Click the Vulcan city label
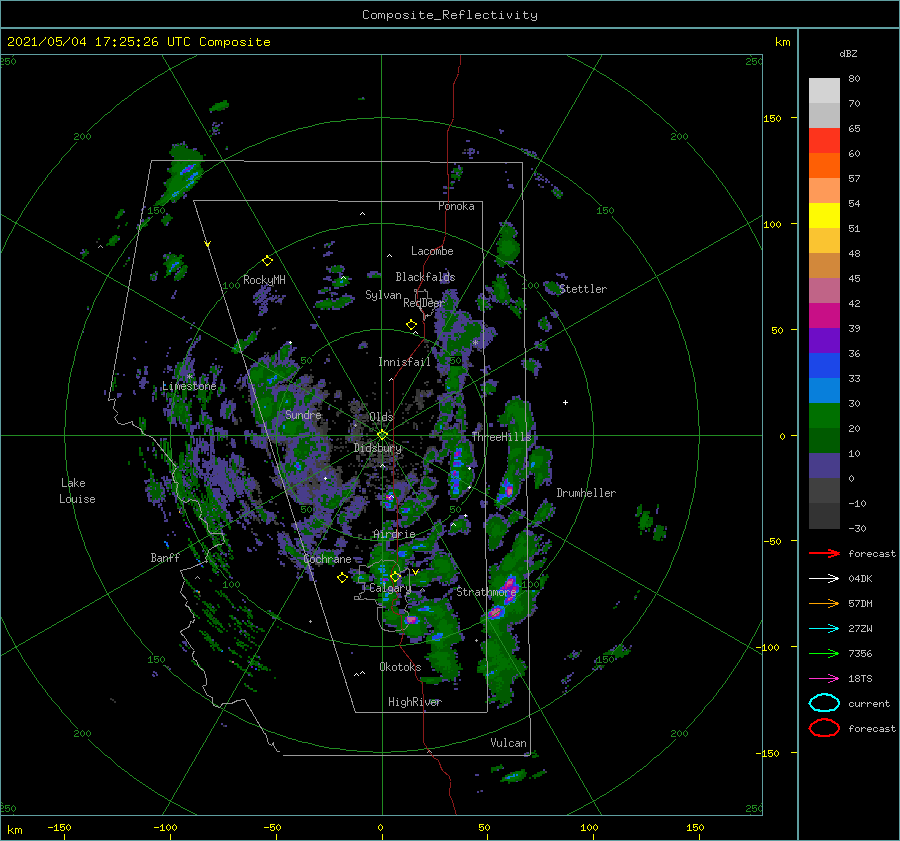The width and height of the screenshot is (900, 841). tap(508, 742)
